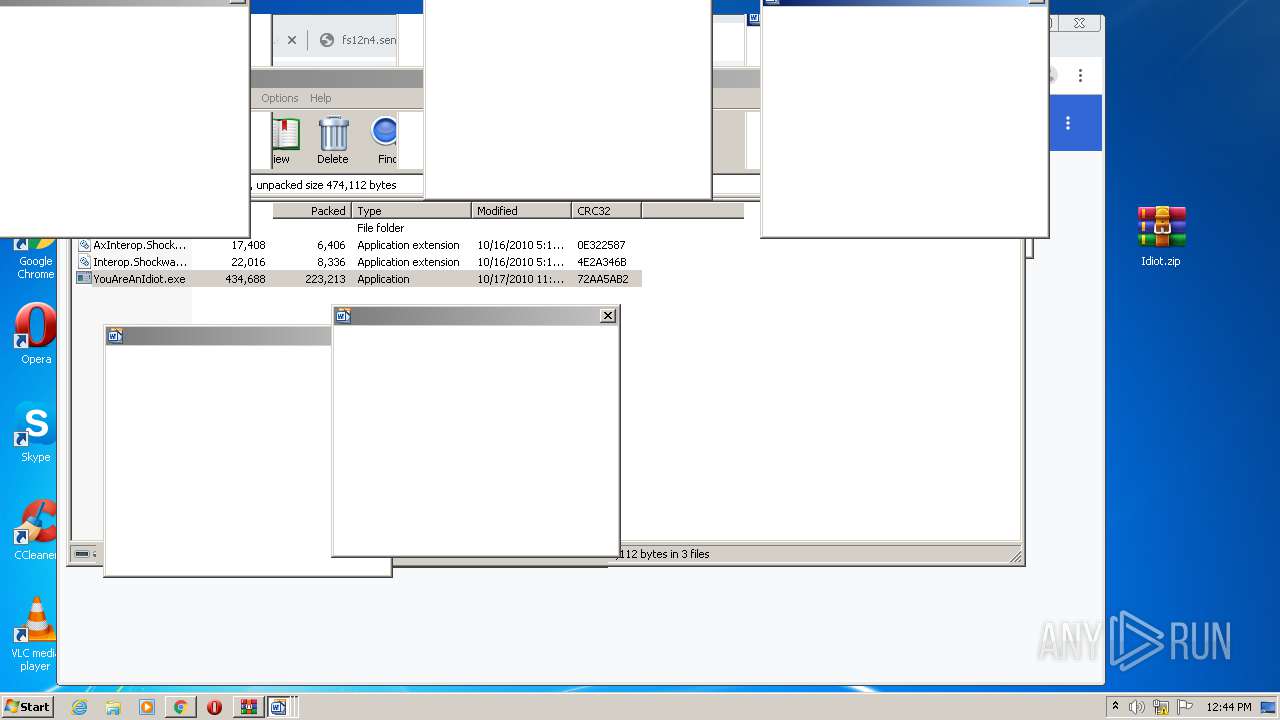Close the Chrome window with the X button

coord(1079,23)
